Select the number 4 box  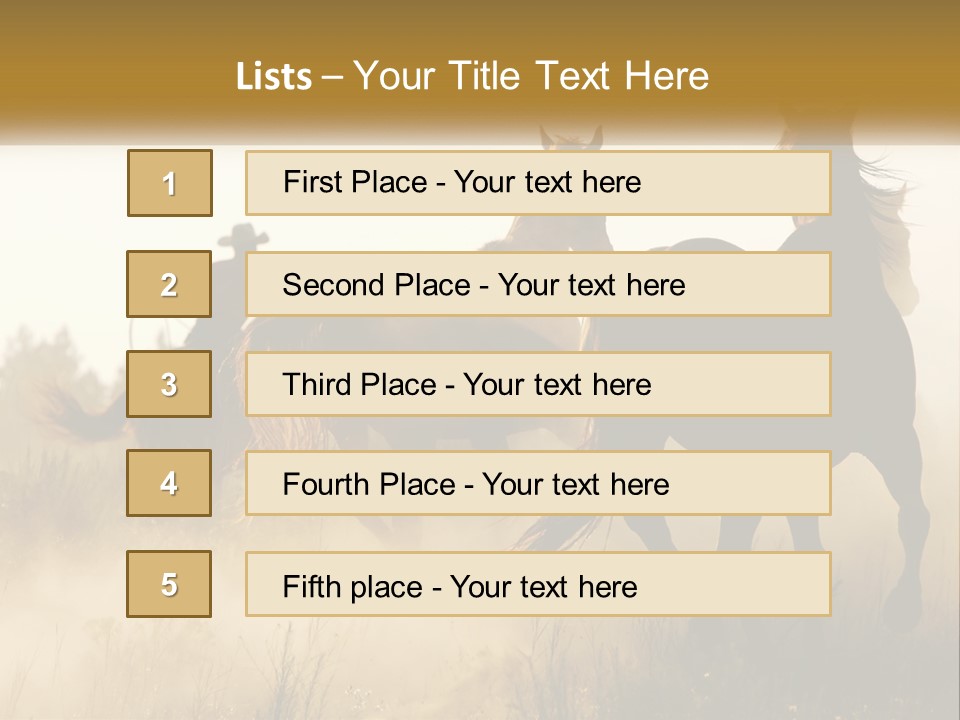click(x=169, y=483)
